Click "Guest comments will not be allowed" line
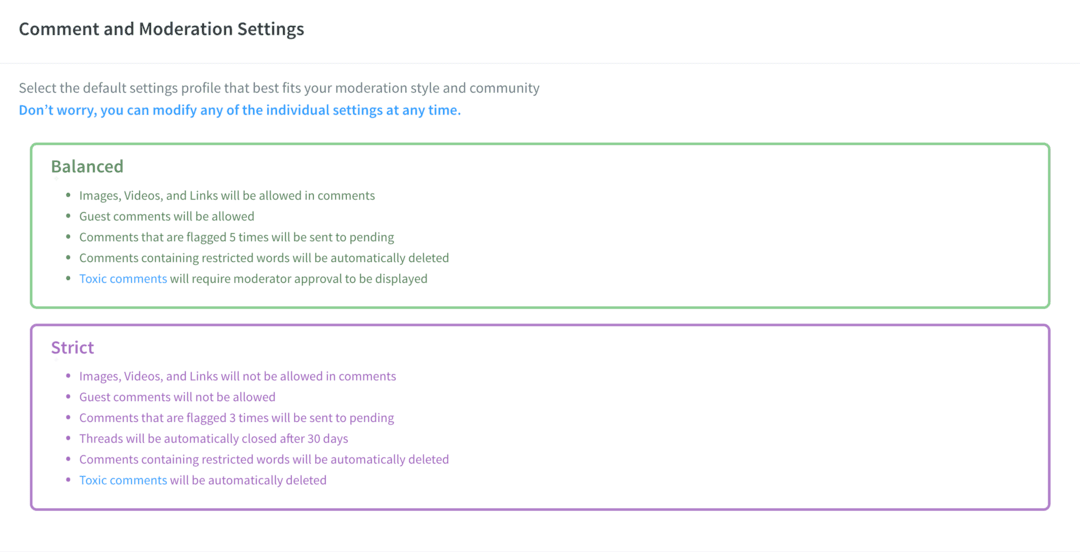 (177, 397)
